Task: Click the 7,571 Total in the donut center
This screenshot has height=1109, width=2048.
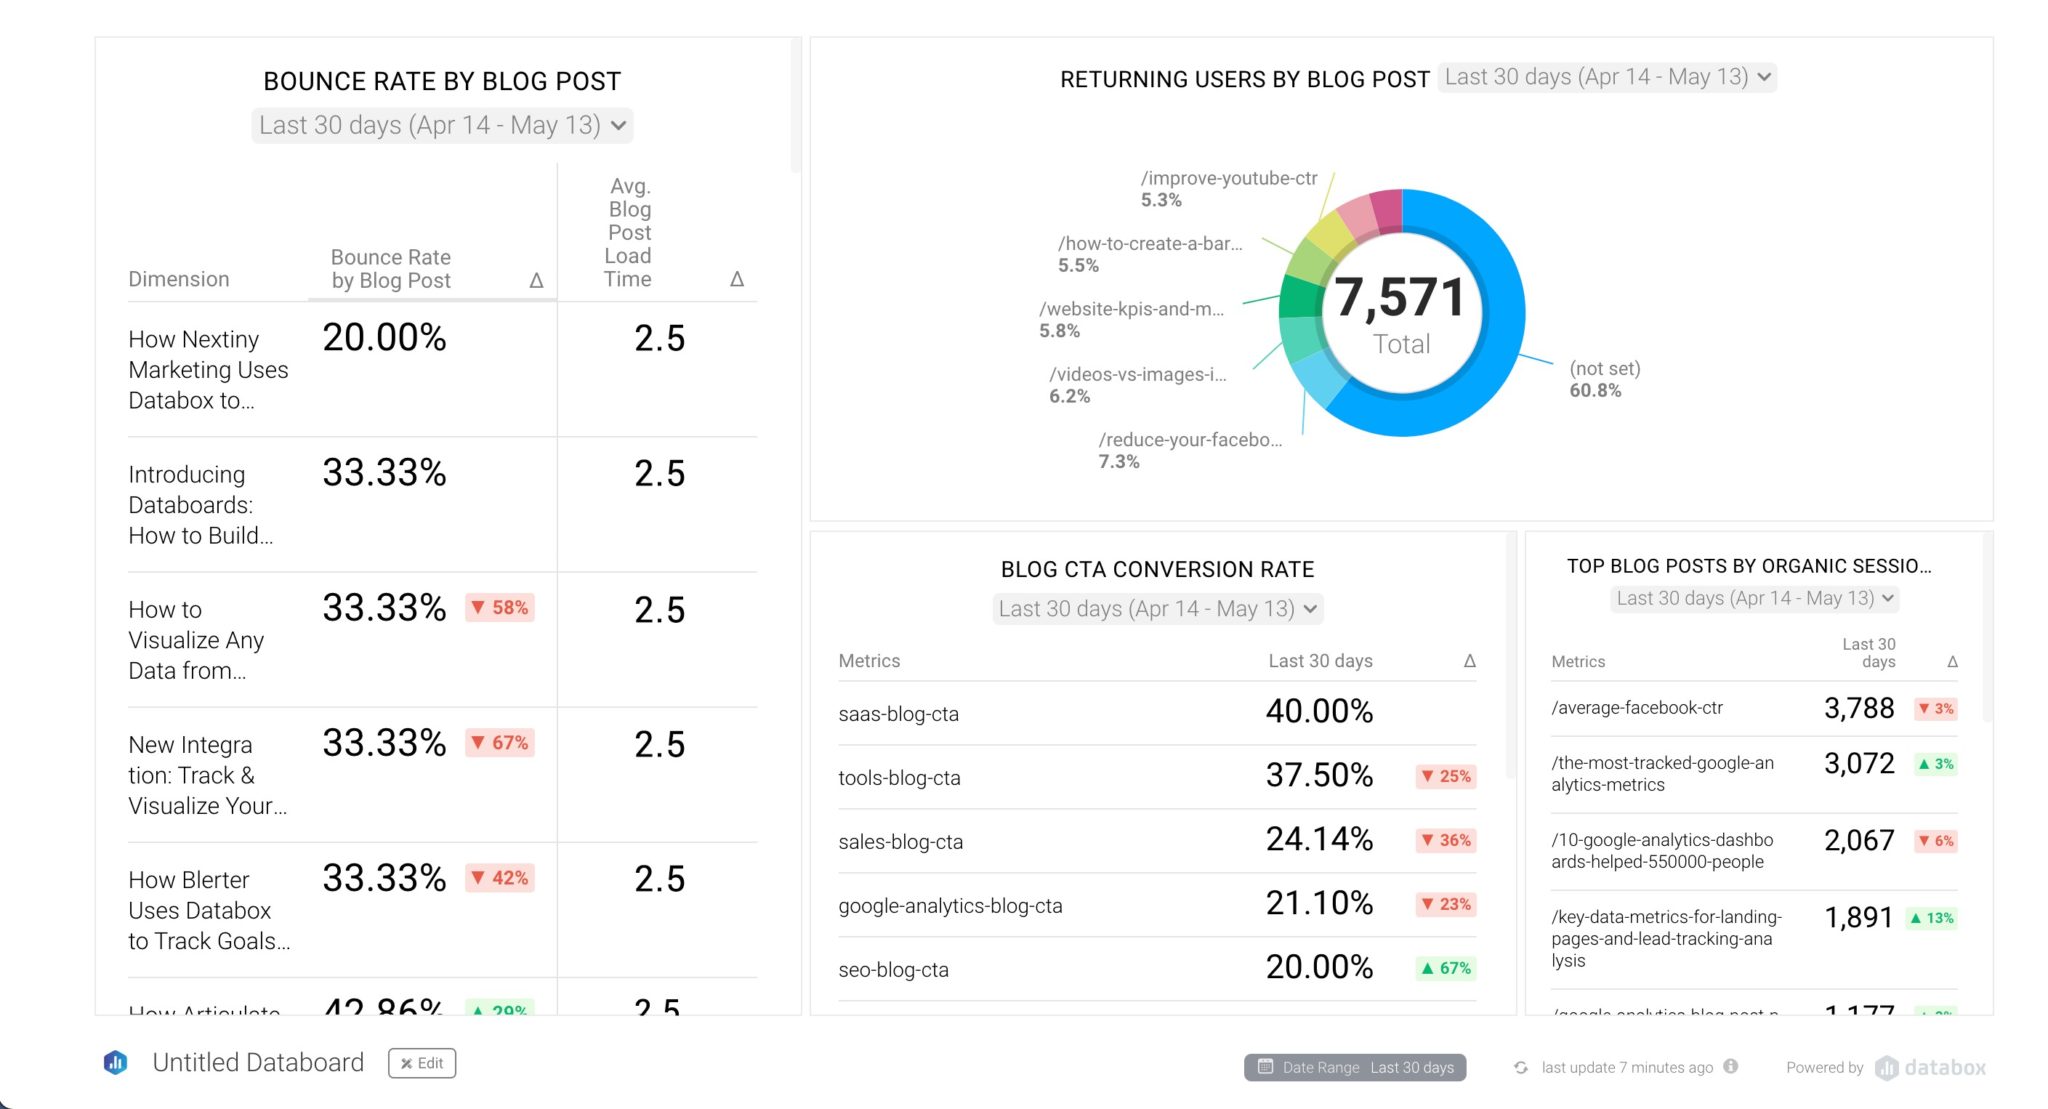Action: [x=1401, y=315]
